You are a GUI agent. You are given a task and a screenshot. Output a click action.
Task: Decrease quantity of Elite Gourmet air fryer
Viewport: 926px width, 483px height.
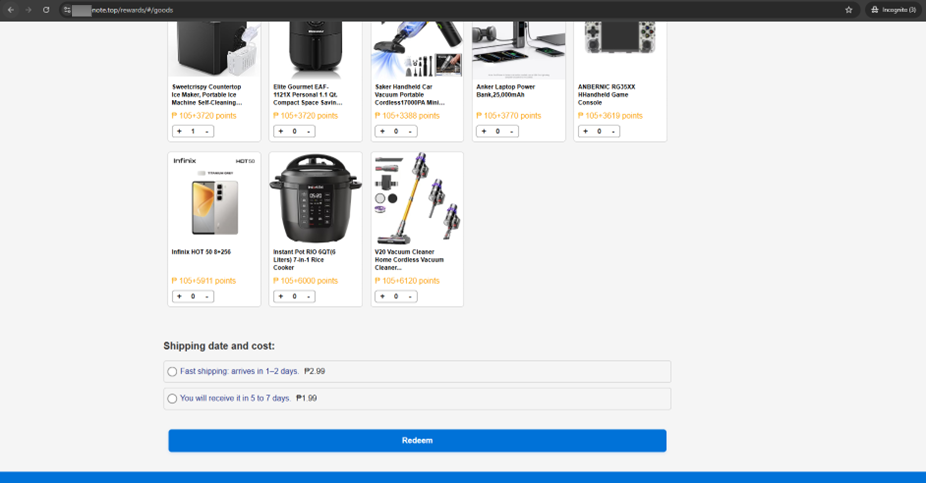(308, 132)
